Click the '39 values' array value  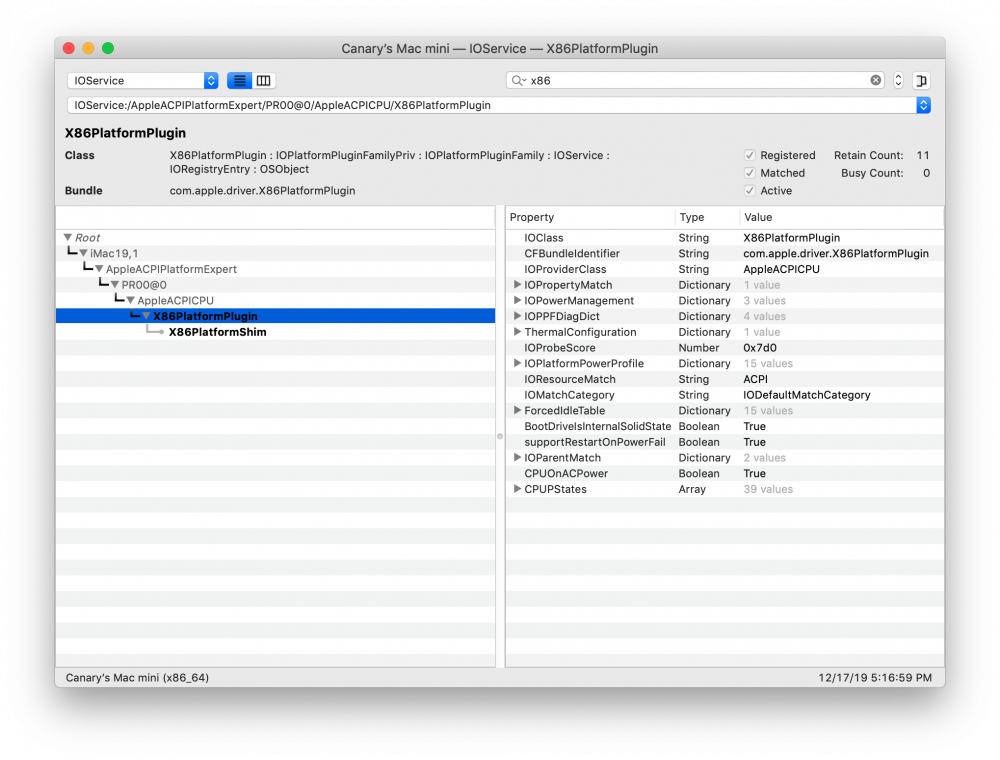(768, 489)
